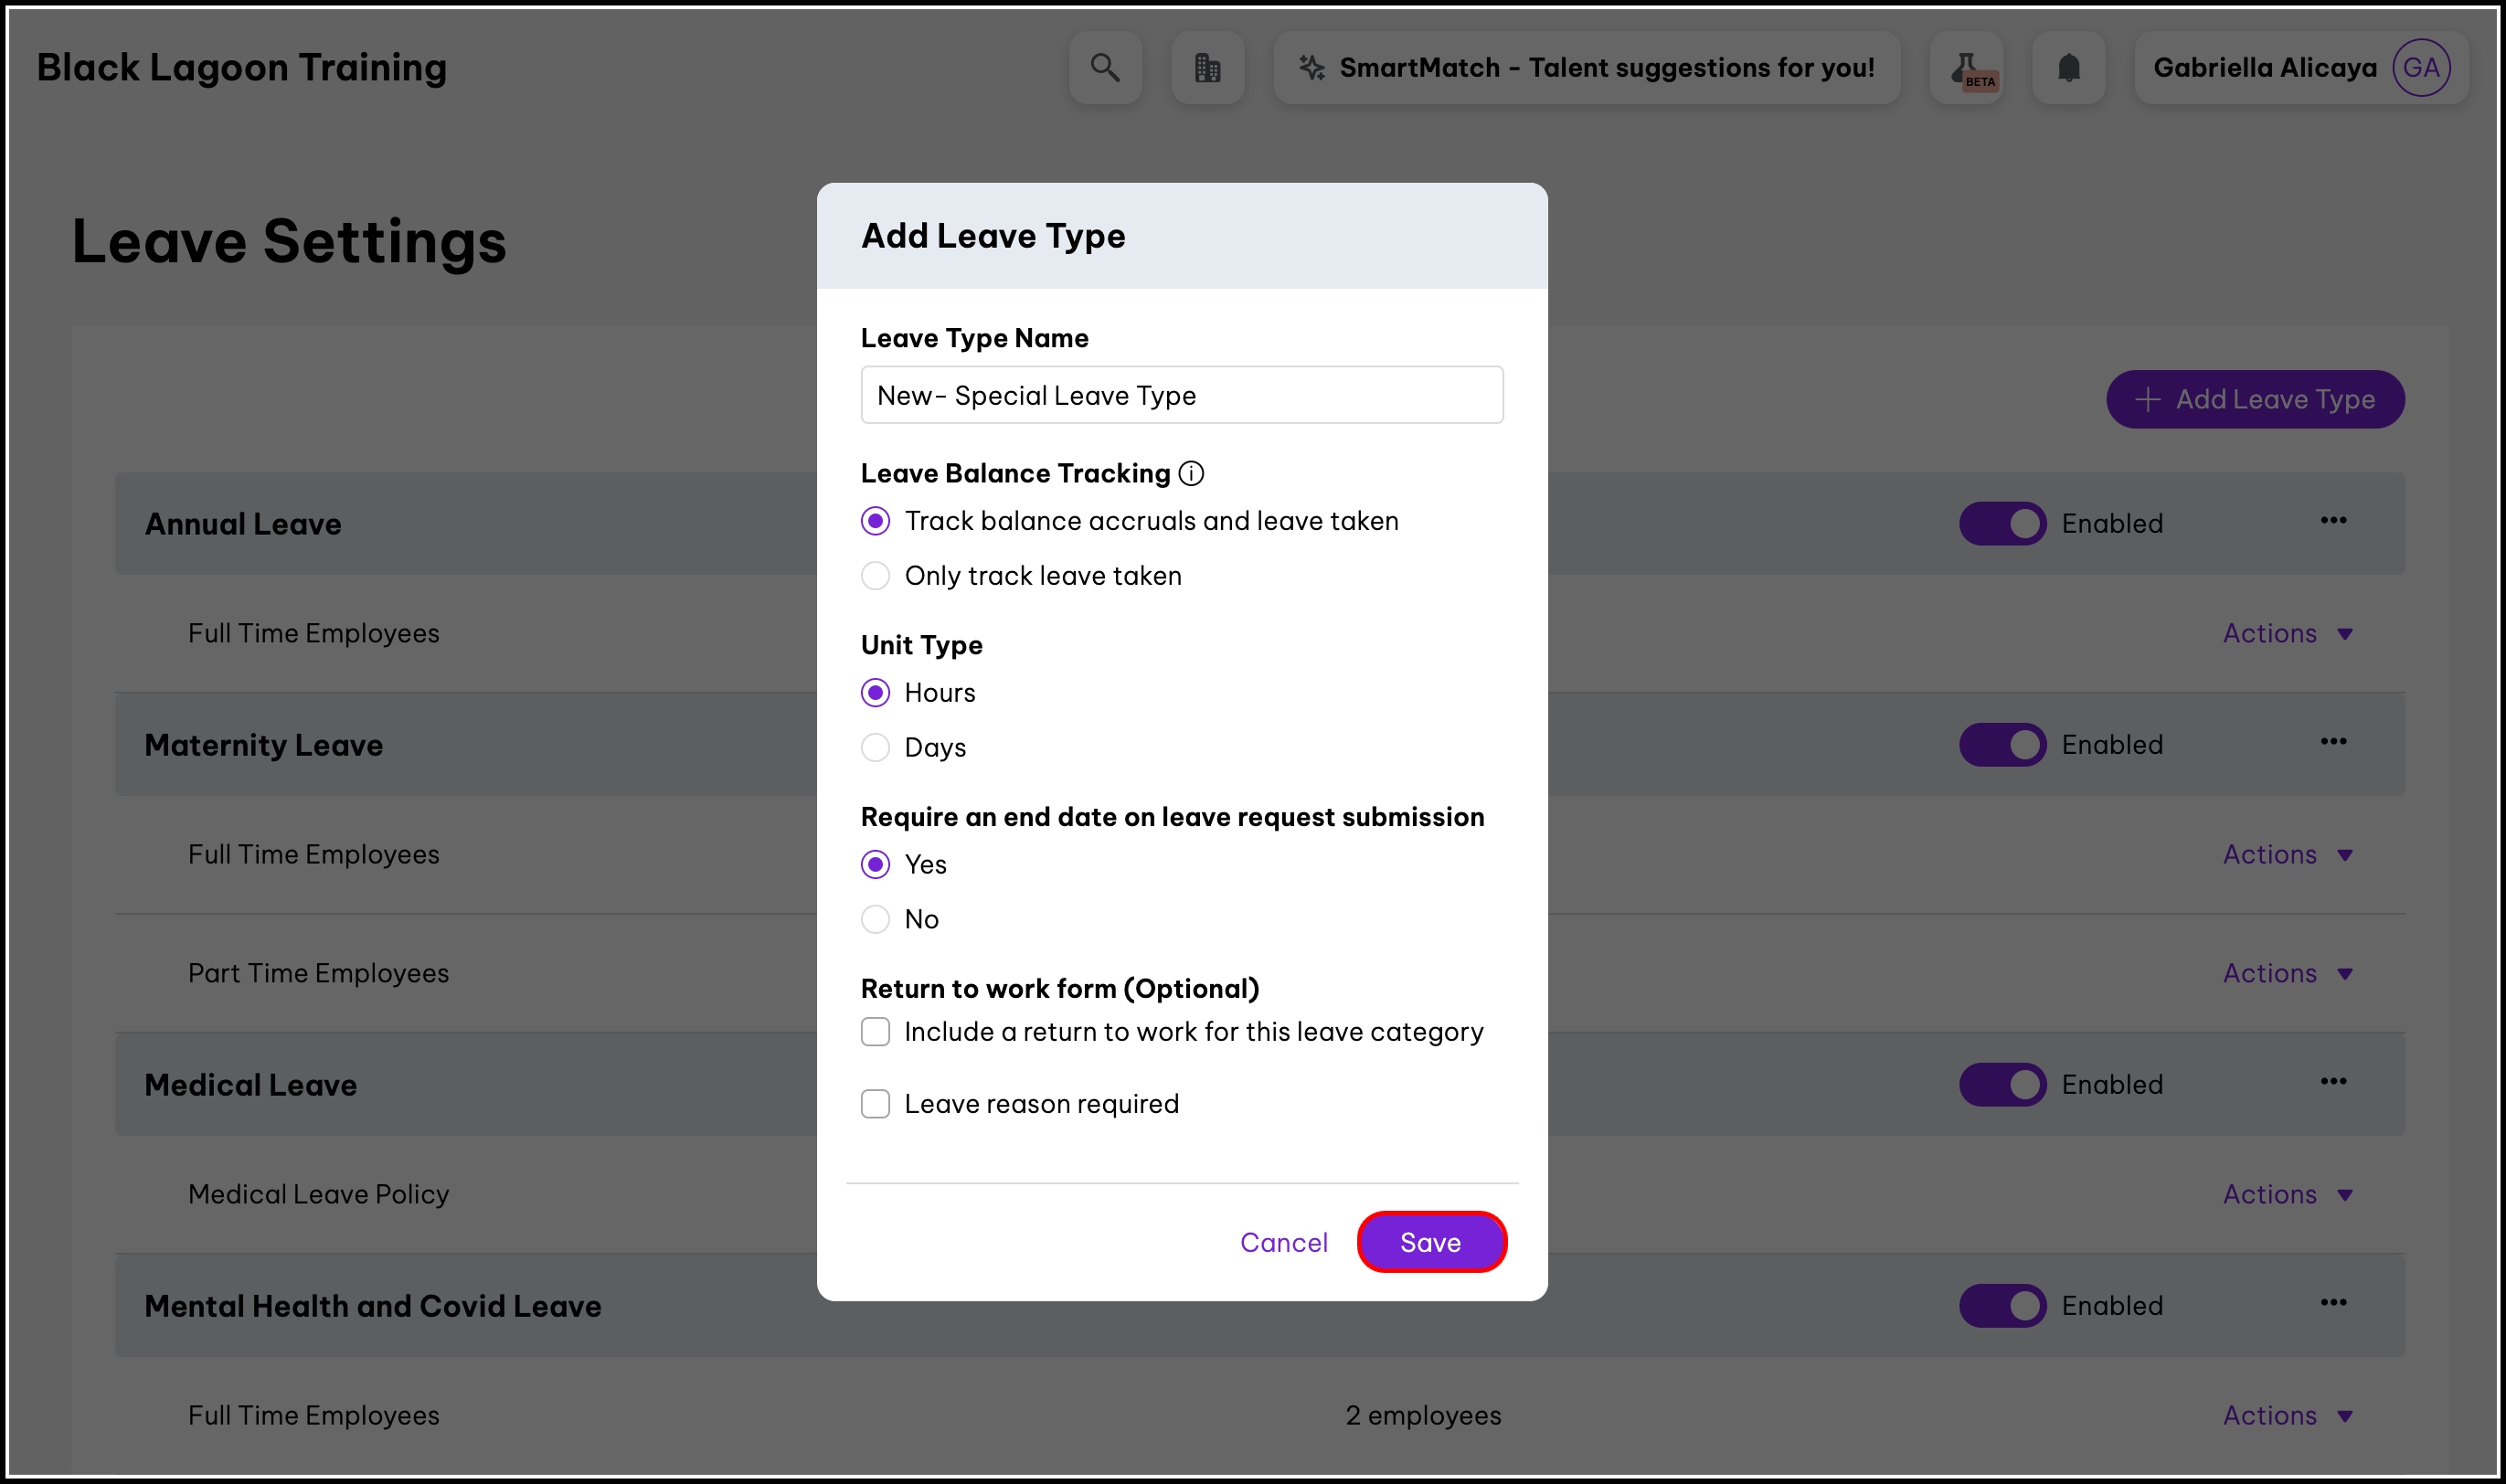Open the organization building icon
Viewport: 2506px width, 1484px height.
pyautogui.click(x=1207, y=67)
